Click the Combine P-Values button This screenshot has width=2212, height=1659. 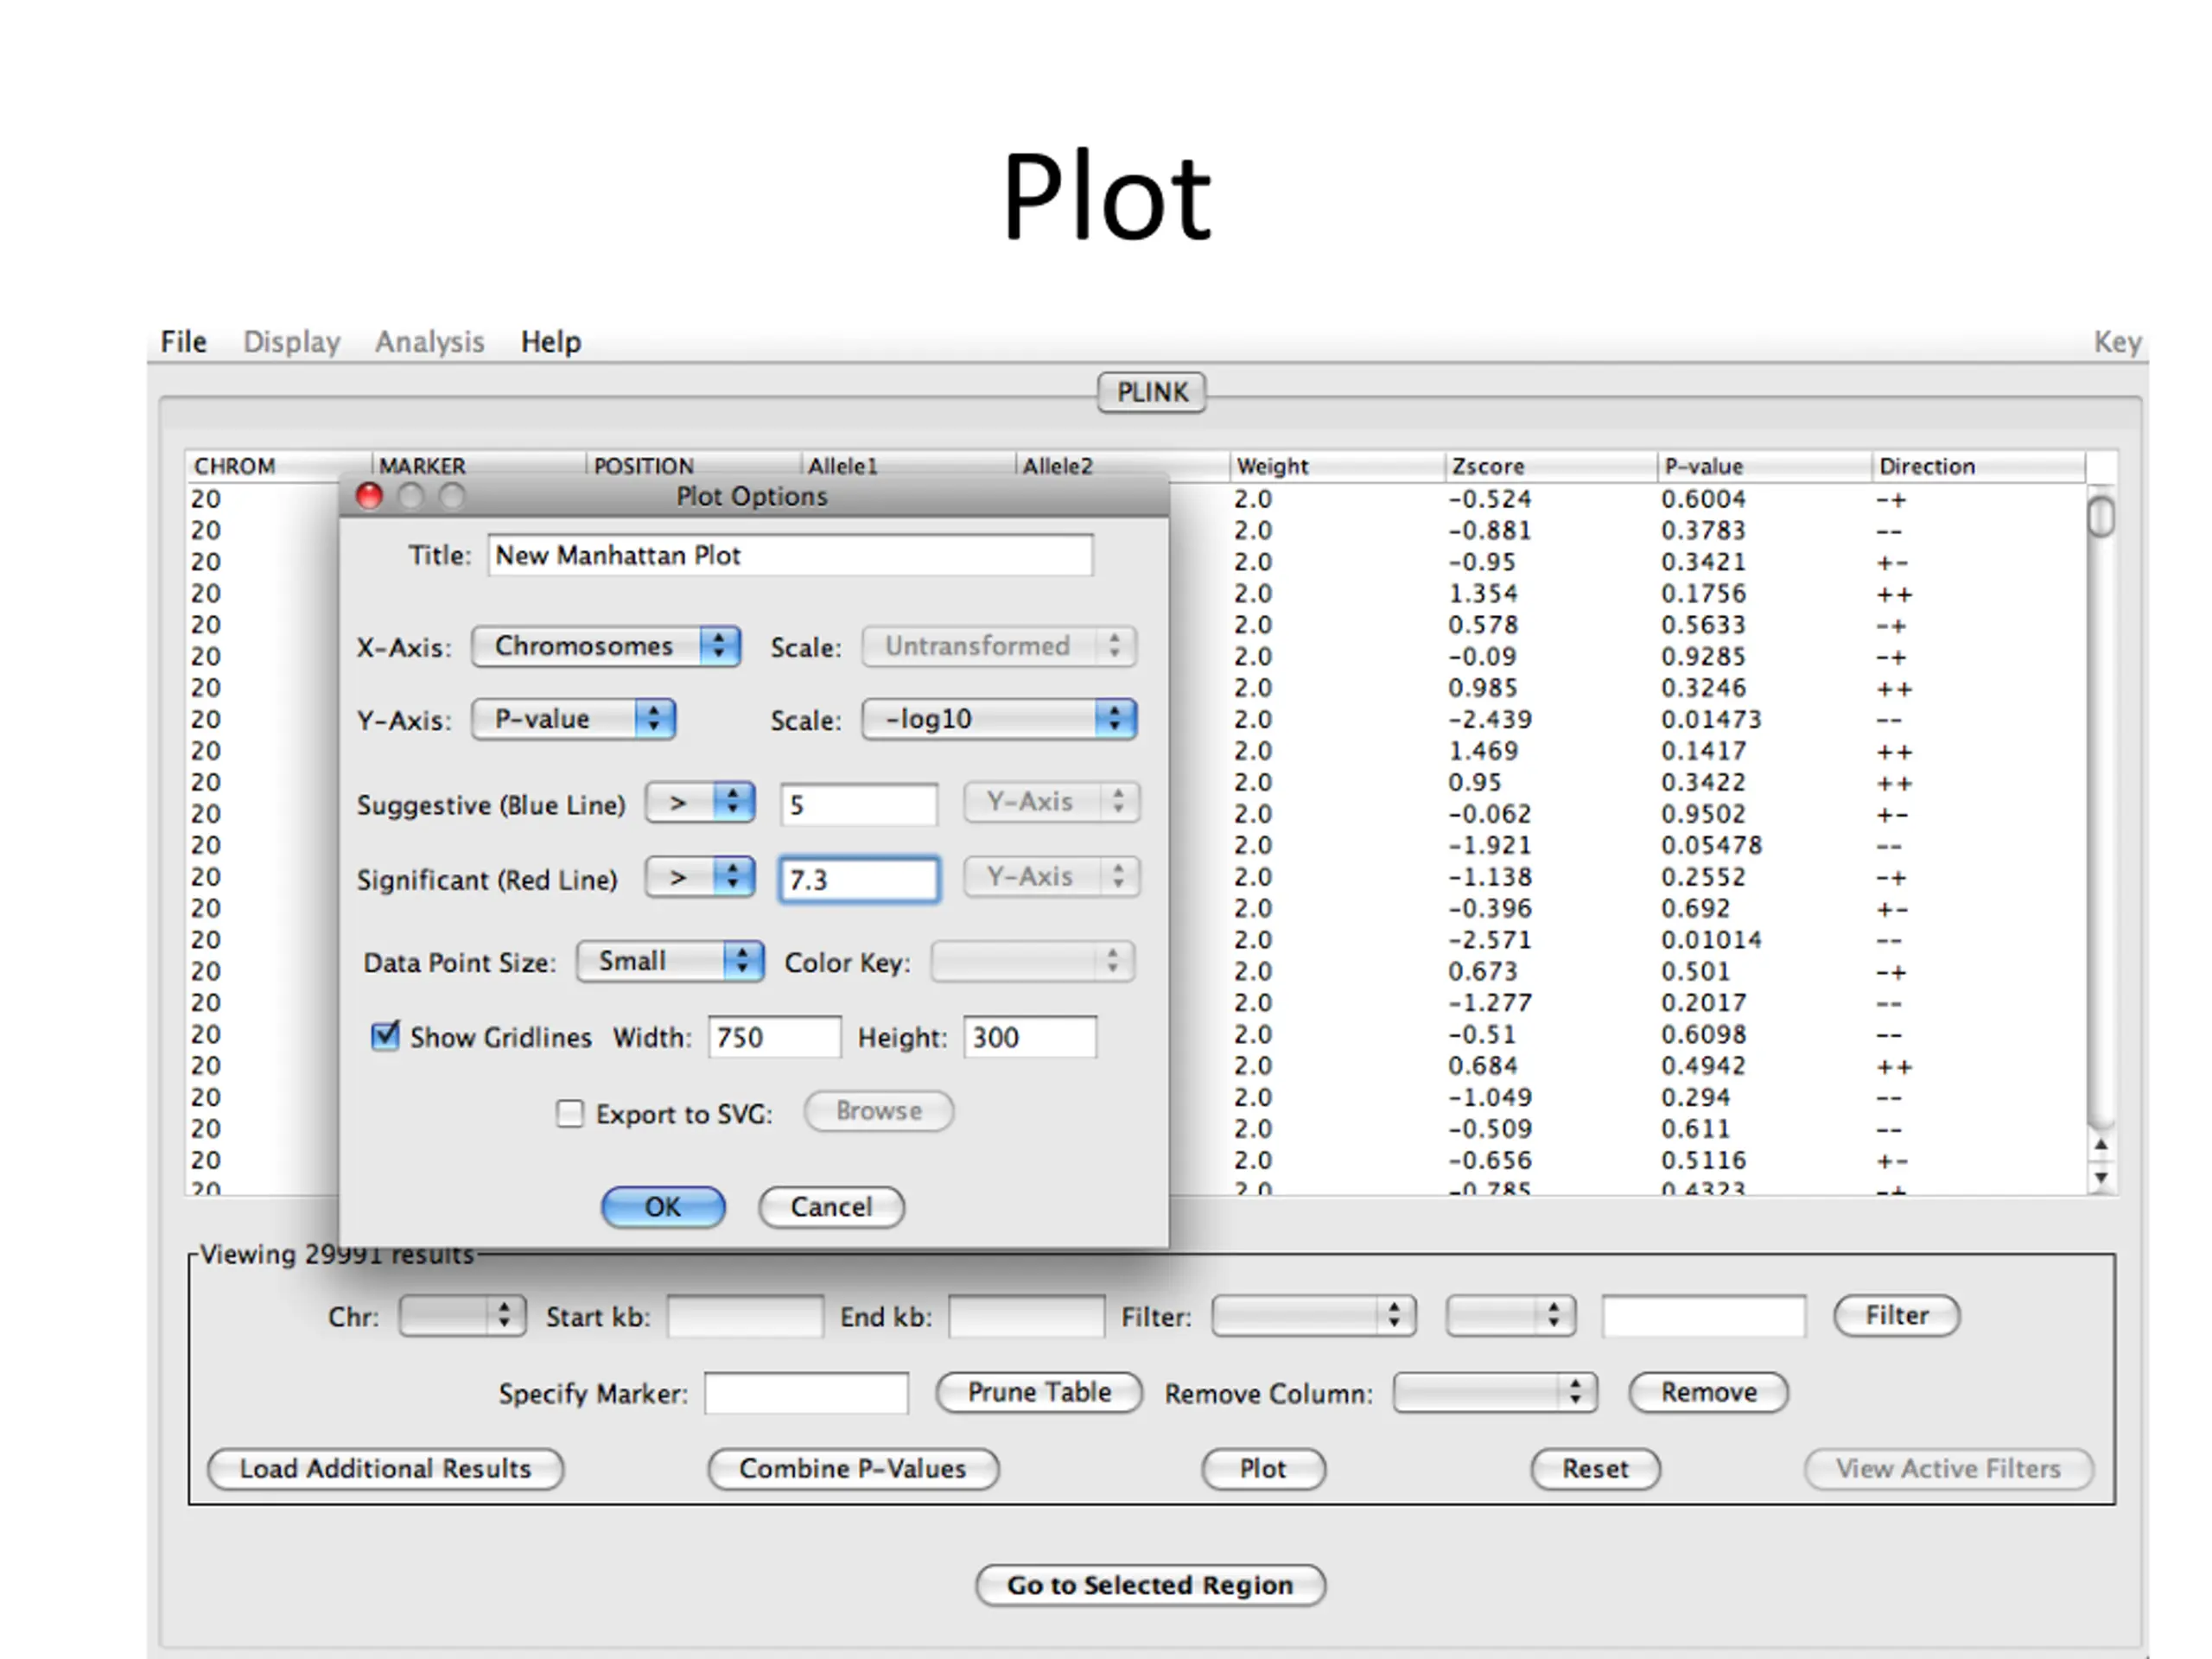853,1469
